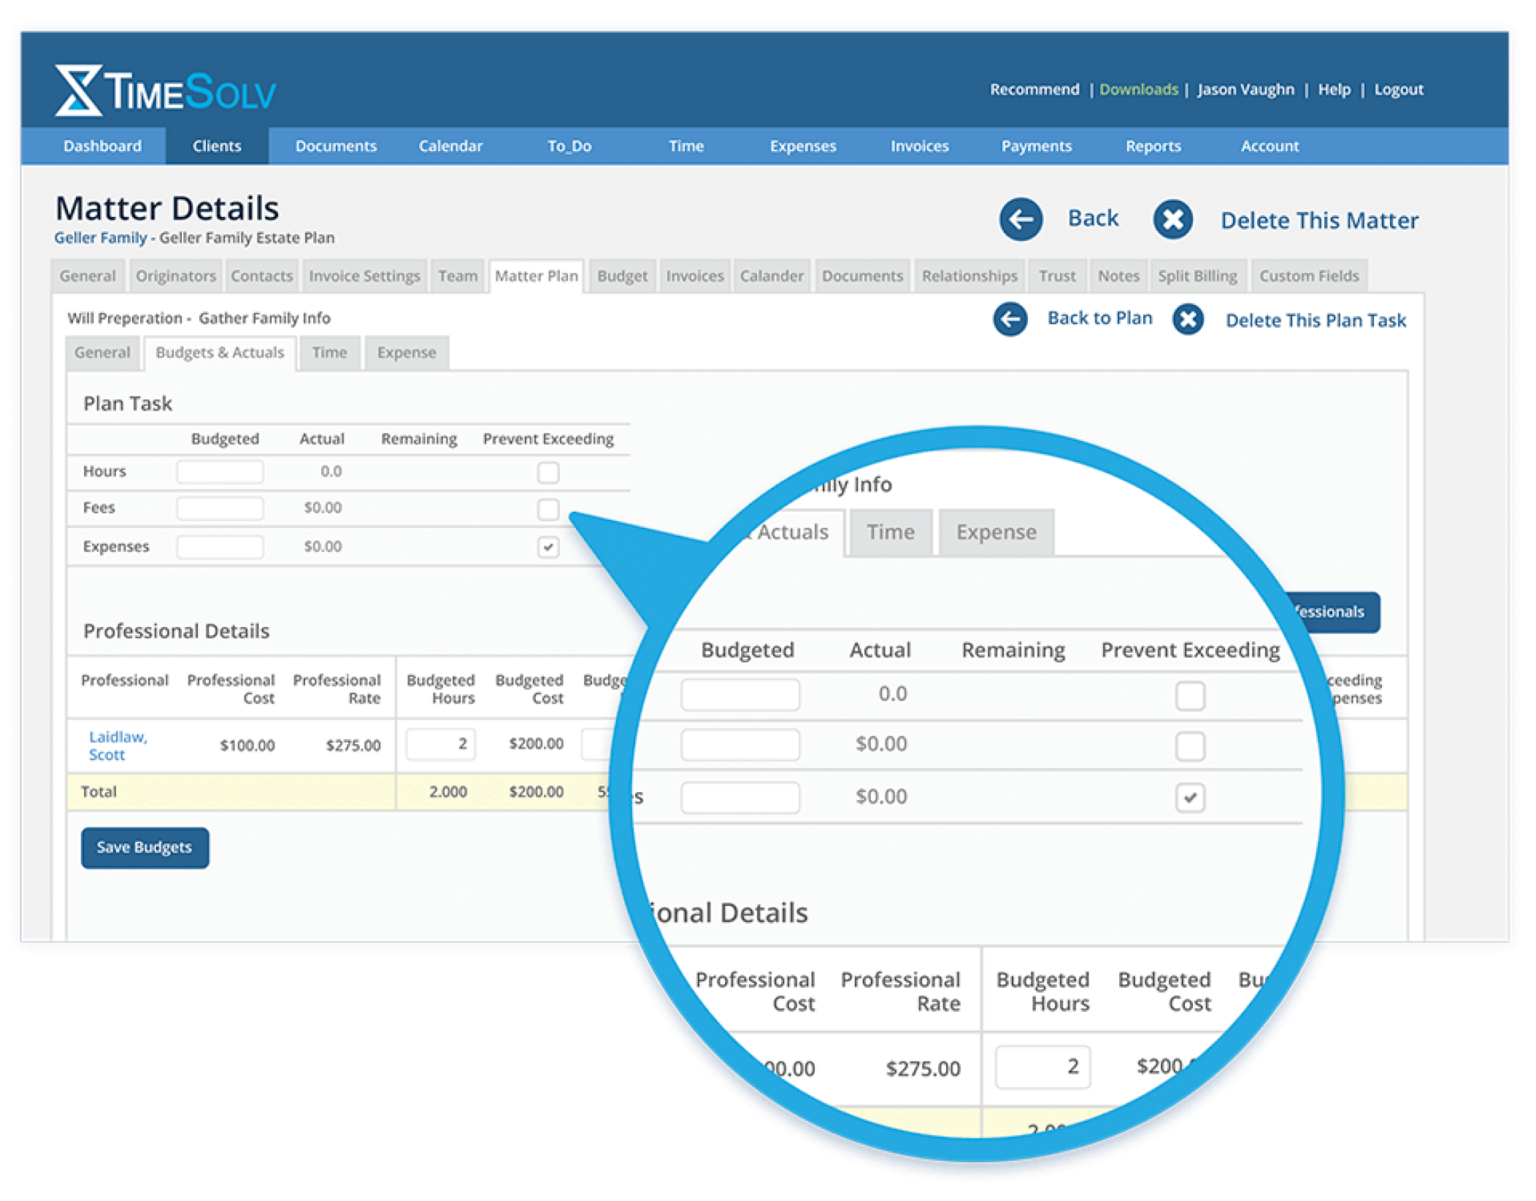Click the Back to Plan arrow icon
Screen dimensions: 1536x1201
point(1010,318)
